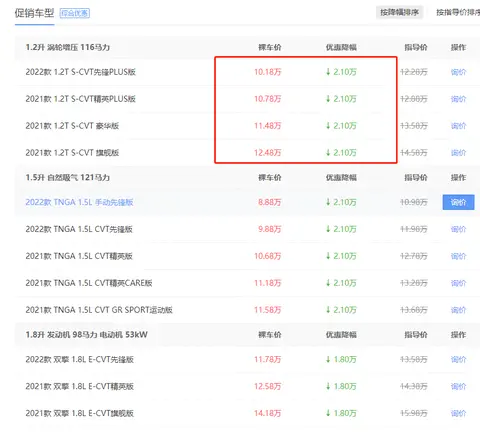The image size is (480, 432).
Task: Click 询价 for 2021款 1.2T S-CVT精英PLUS版
Action: click(458, 99)
